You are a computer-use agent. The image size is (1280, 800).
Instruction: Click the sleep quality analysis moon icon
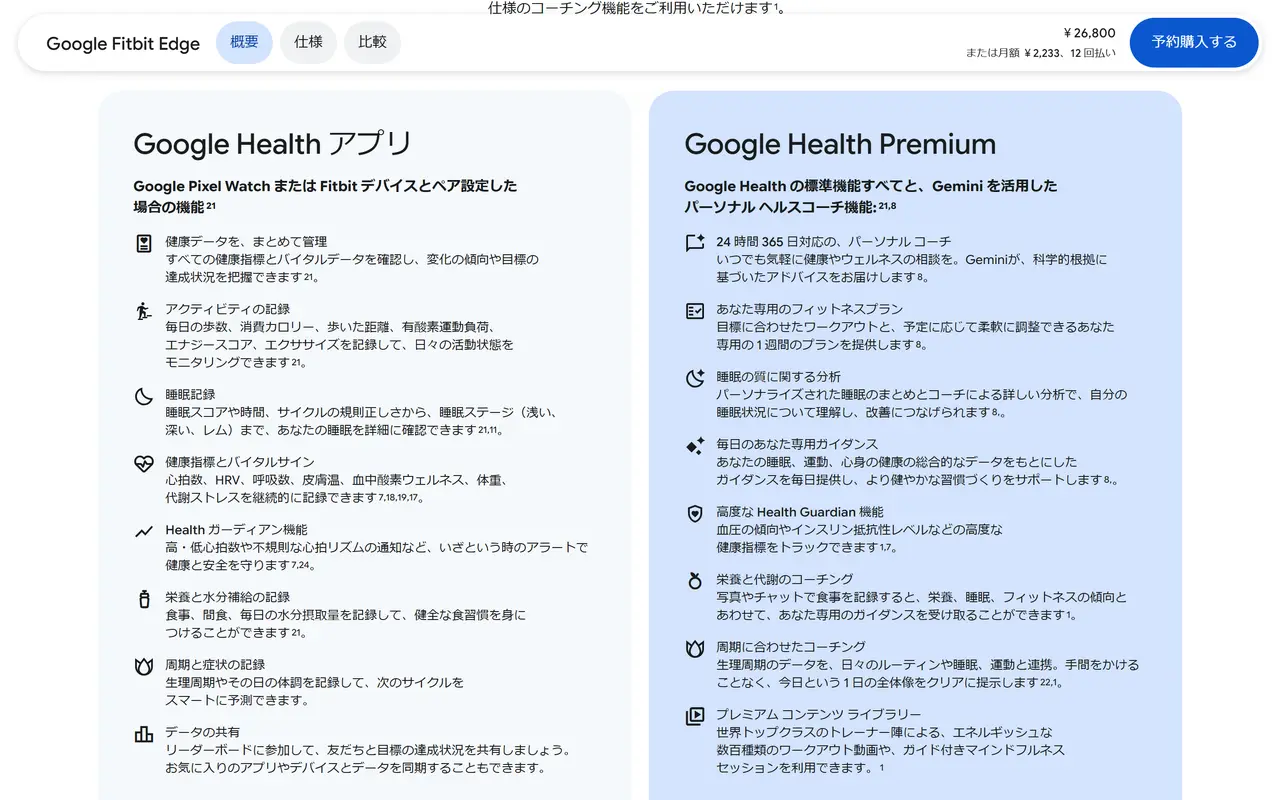(695, 378)
